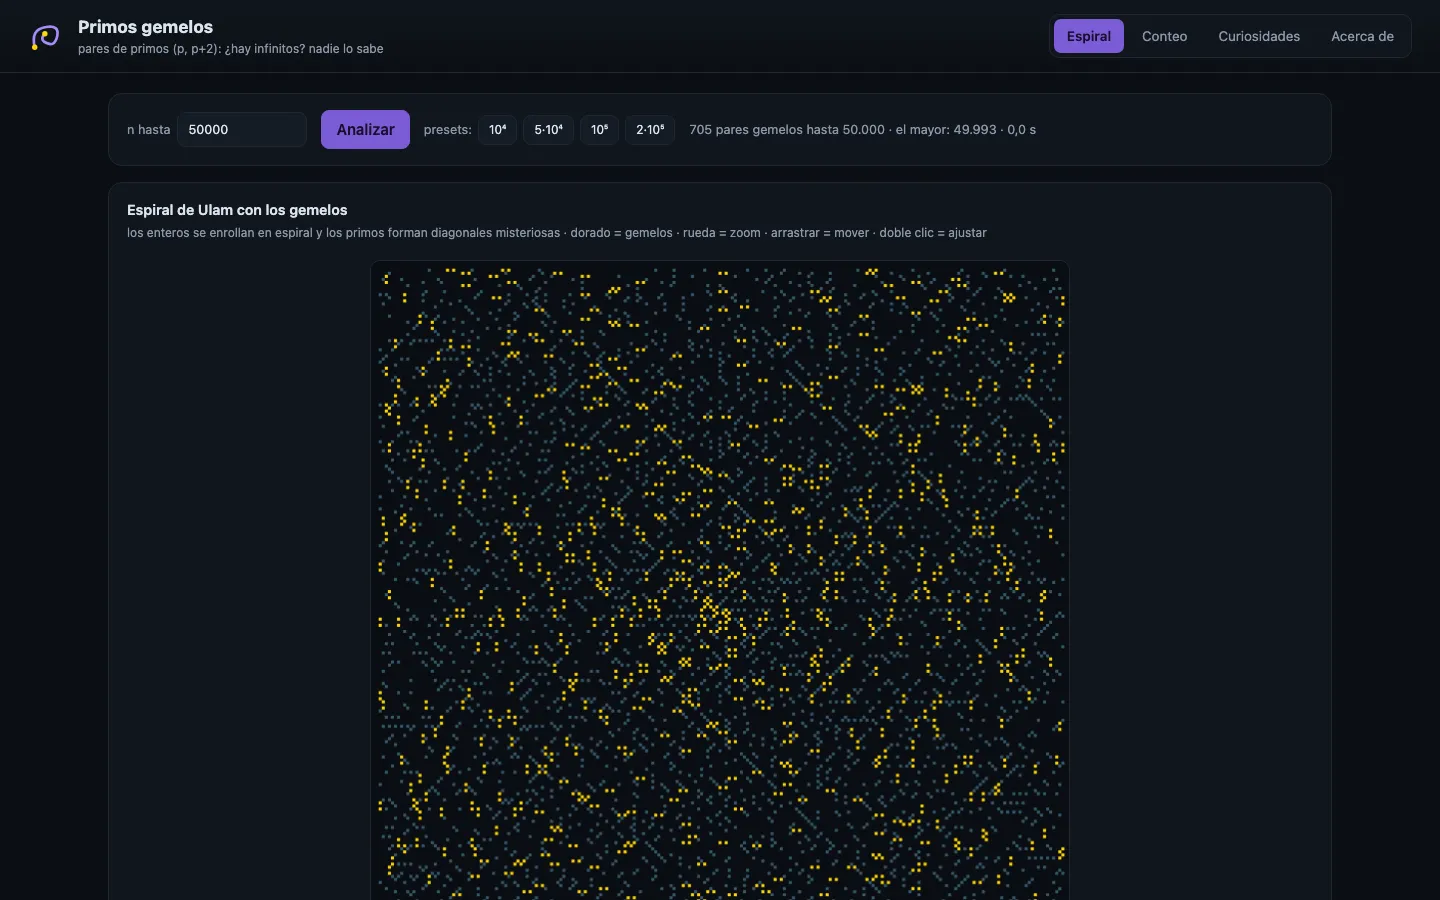Open the Conteo tab
Image resolution: width=1440 pixels, height=900 pixels.
[x=1164, y=36]
